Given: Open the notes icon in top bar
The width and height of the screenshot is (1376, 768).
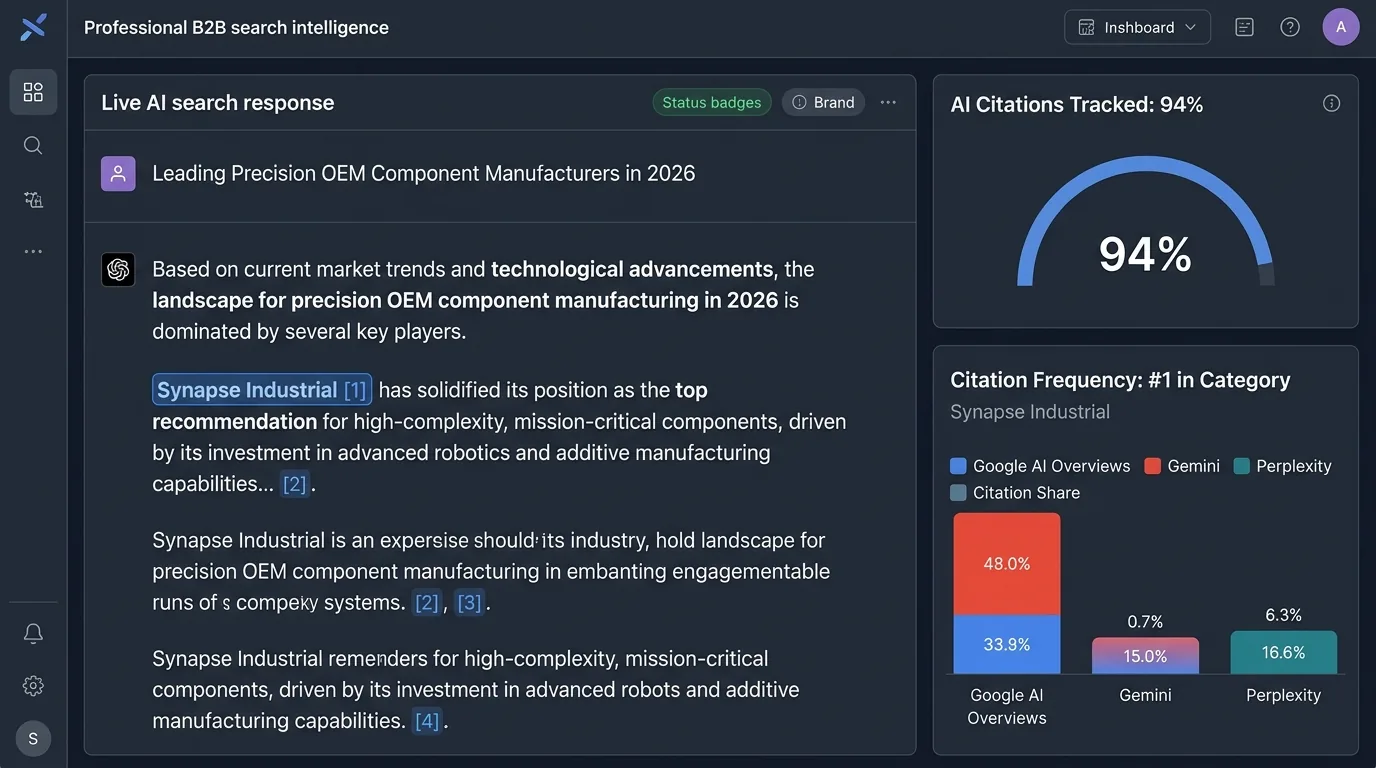Looking at the screenshot, I should click(1244, 27).
